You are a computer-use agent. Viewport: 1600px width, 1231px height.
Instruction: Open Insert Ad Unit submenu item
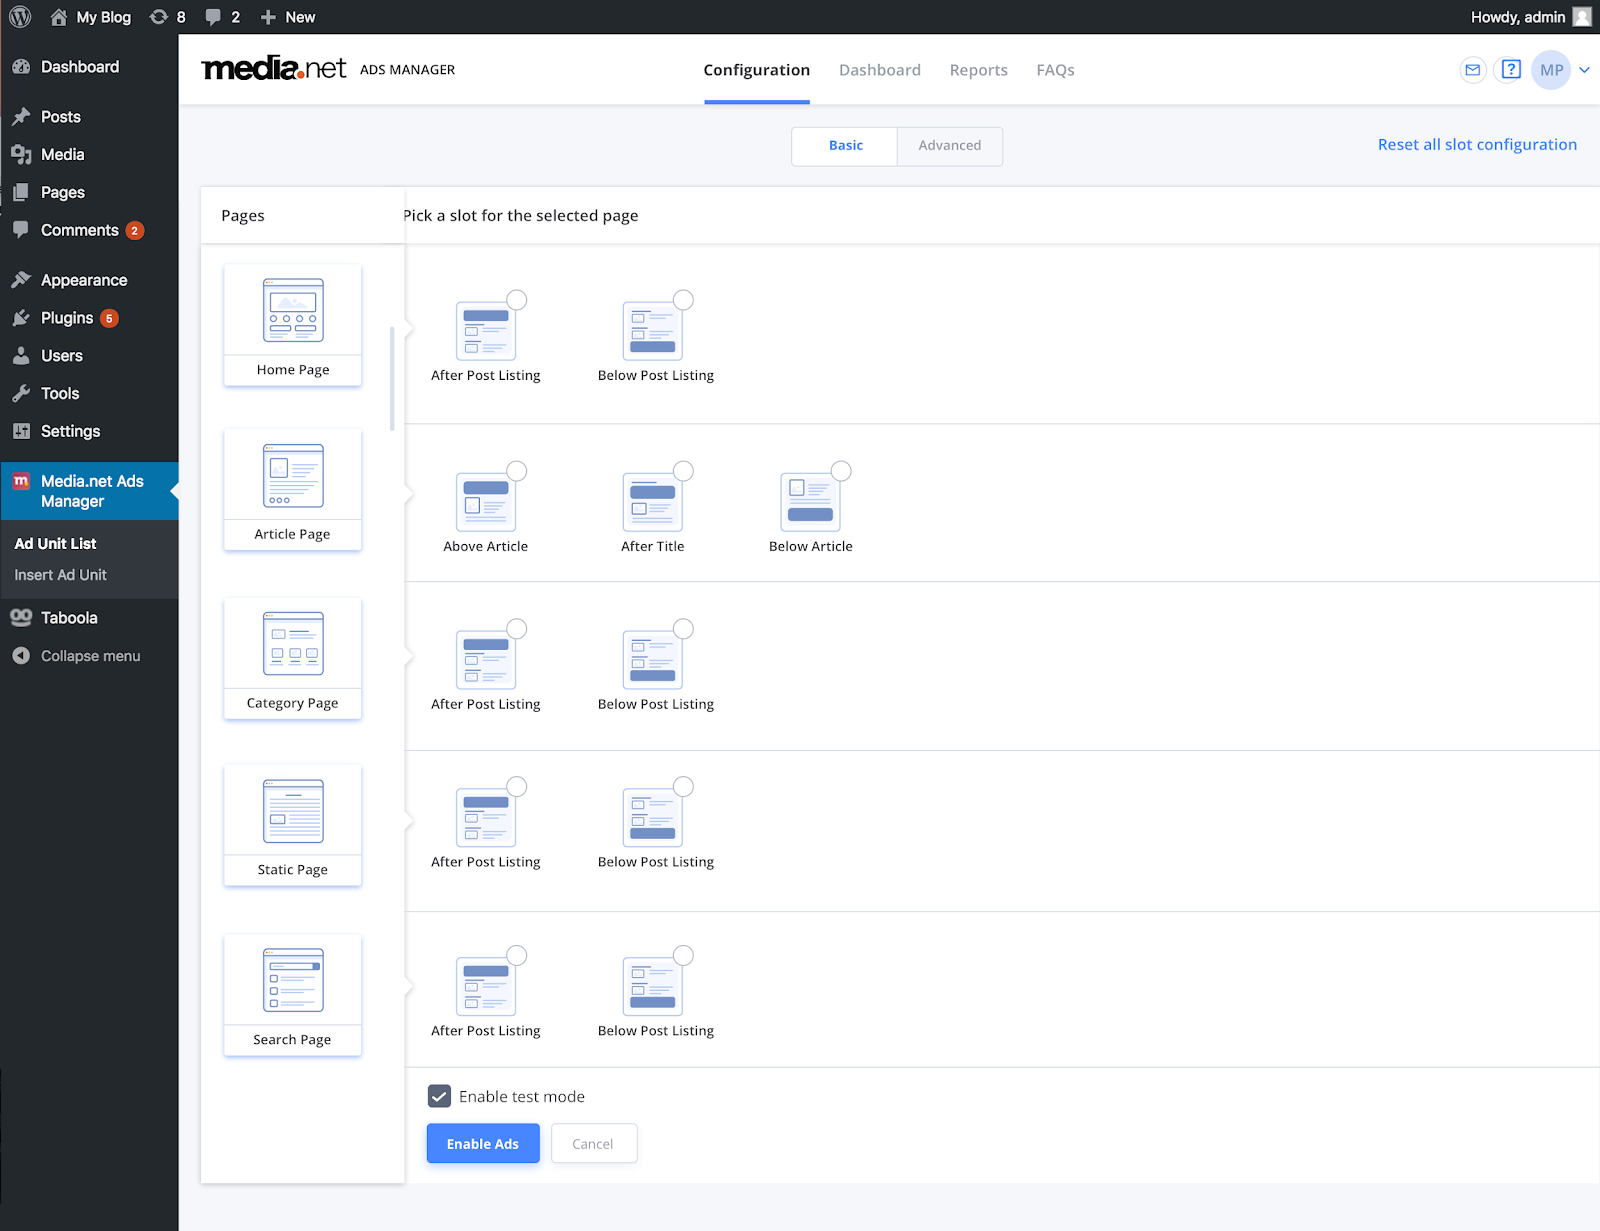(x=61, y=575)
